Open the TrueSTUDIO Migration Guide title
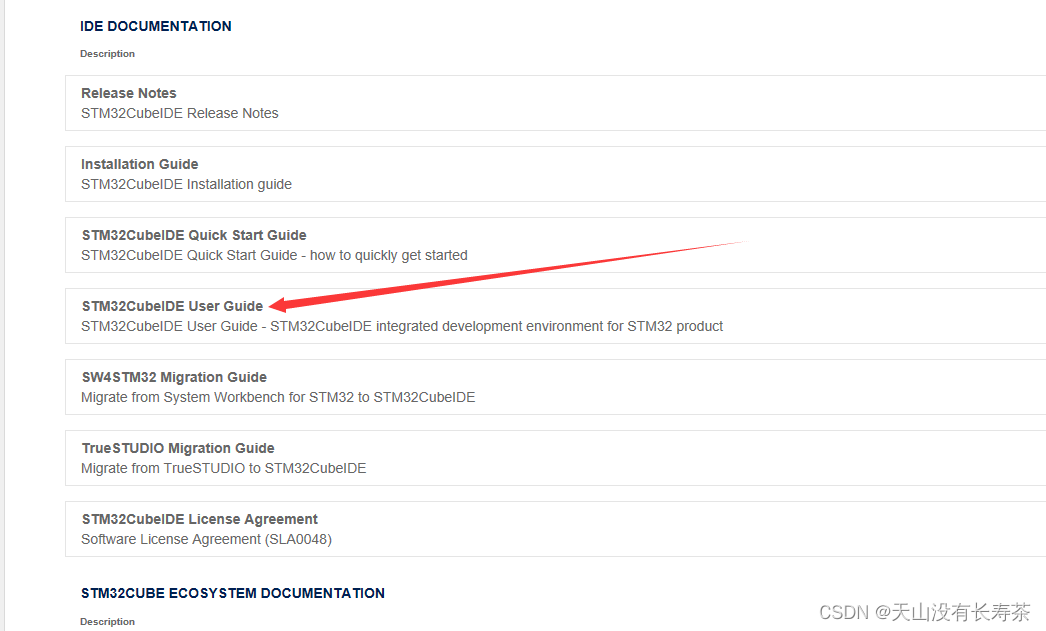Screen dimensions: 1046x631 tap(178, 448)
